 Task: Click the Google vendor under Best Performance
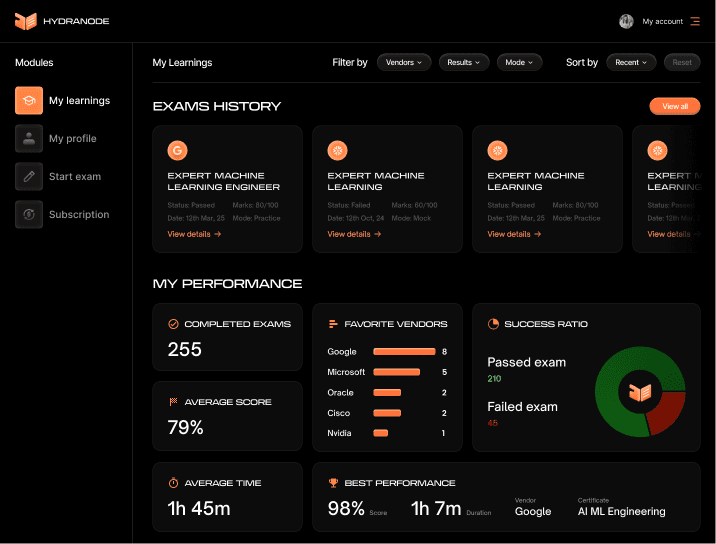(532, 512)
